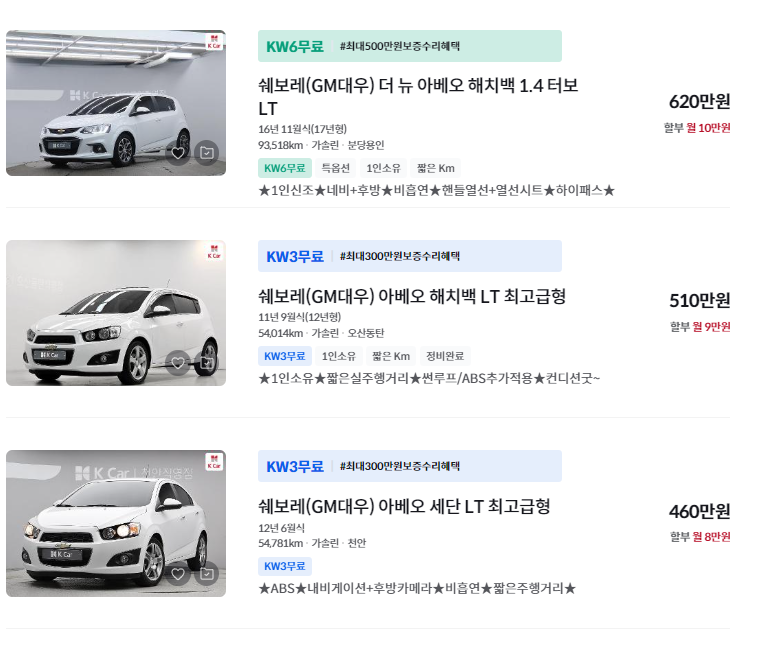Click the KW6무료 warranty banner

(410, 46)
